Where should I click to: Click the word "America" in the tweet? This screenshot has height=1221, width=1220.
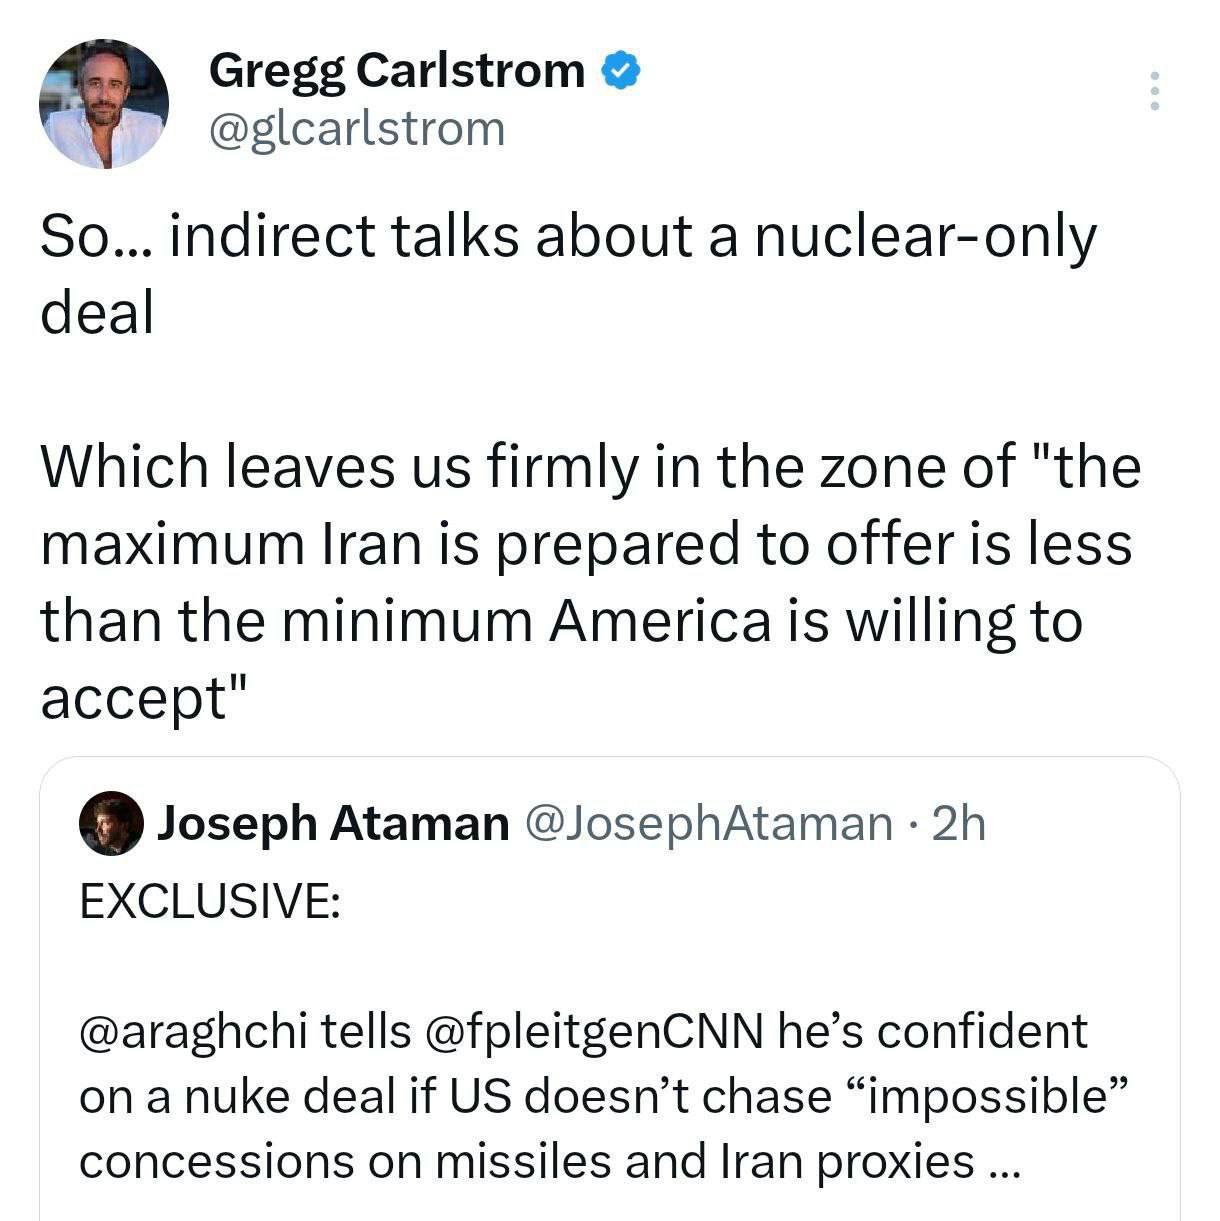point(660,621)
